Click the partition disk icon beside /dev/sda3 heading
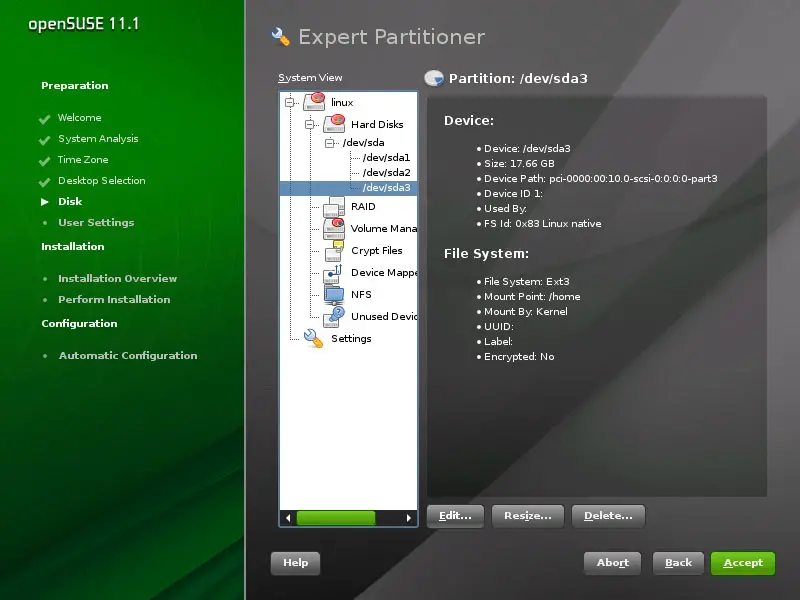This screenshot has width=800, height=600. click(434, 78)
